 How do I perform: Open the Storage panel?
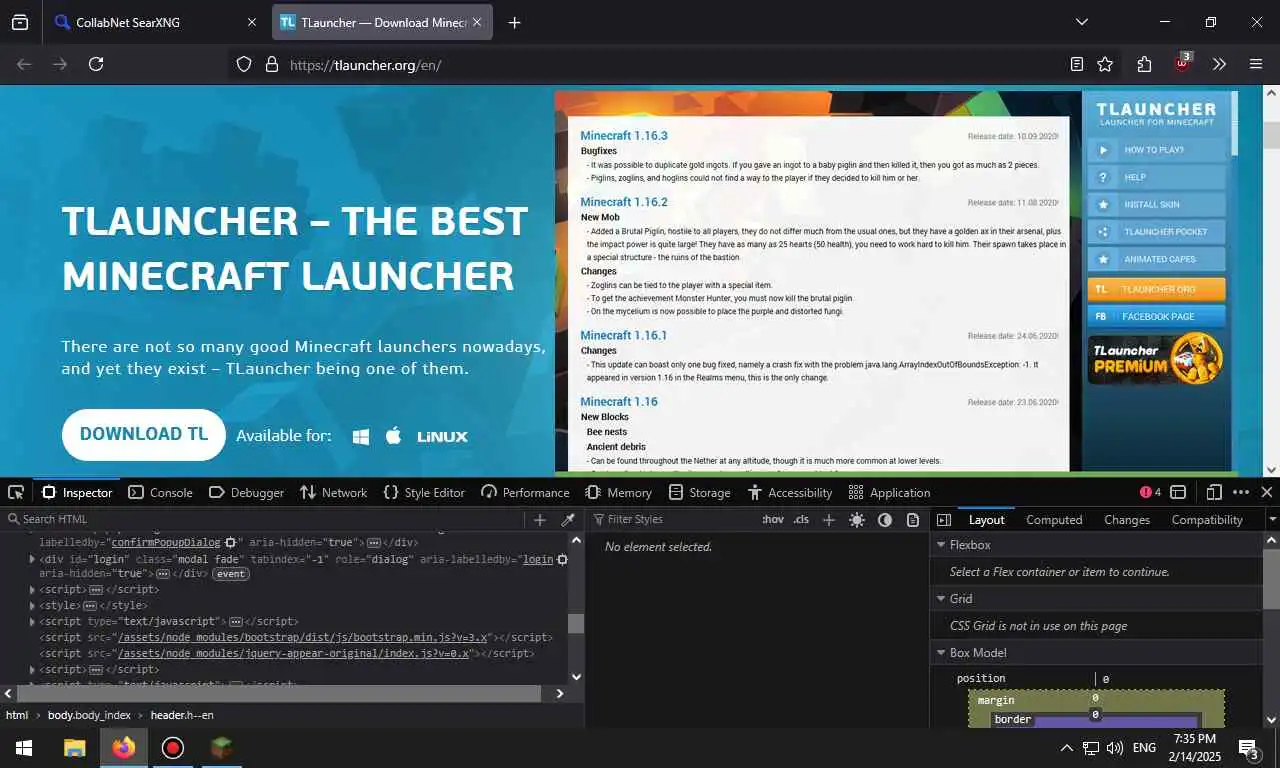click(699, 492)
